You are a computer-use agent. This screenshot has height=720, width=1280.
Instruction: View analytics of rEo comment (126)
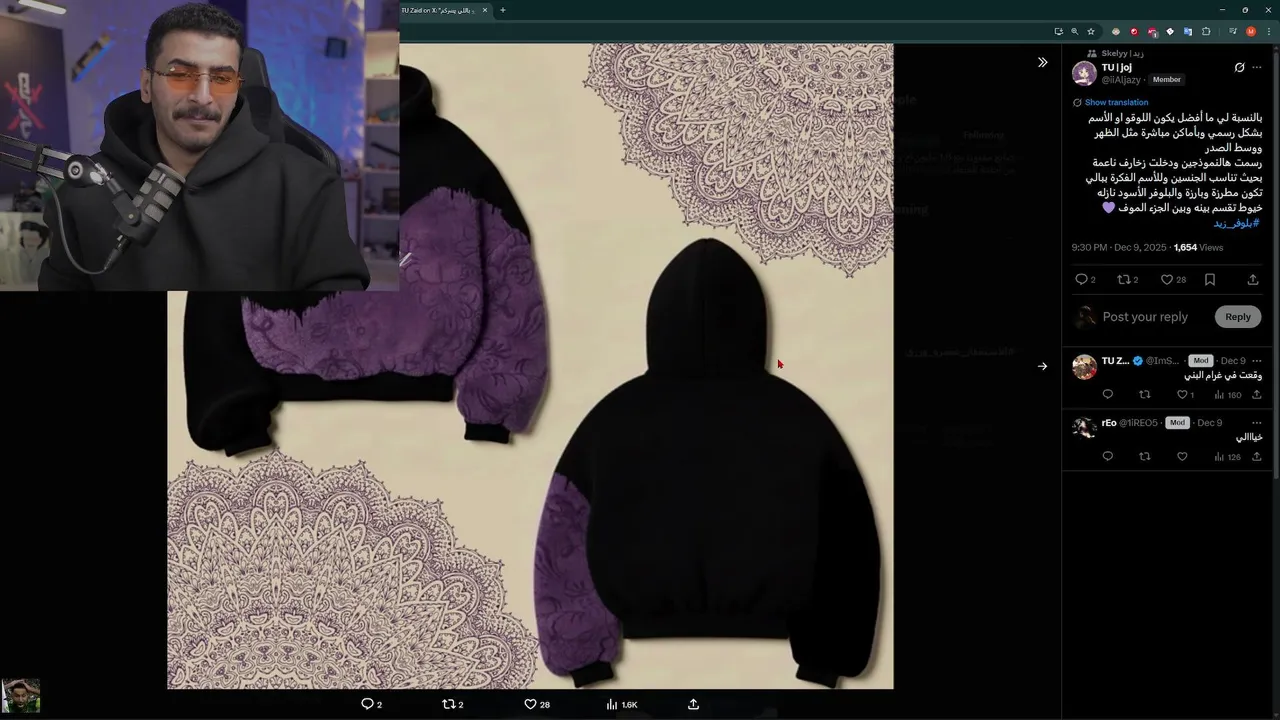coord(1228,457)
